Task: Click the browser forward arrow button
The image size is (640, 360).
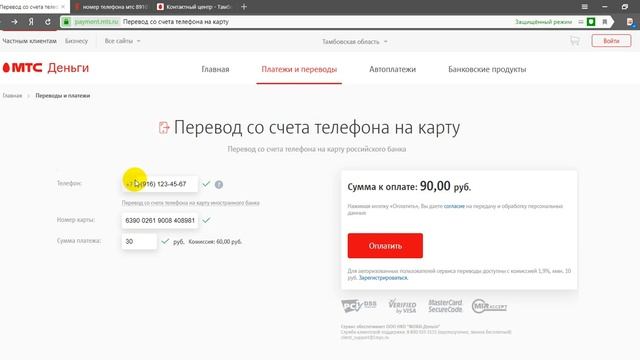Action: tap(14, 22)
